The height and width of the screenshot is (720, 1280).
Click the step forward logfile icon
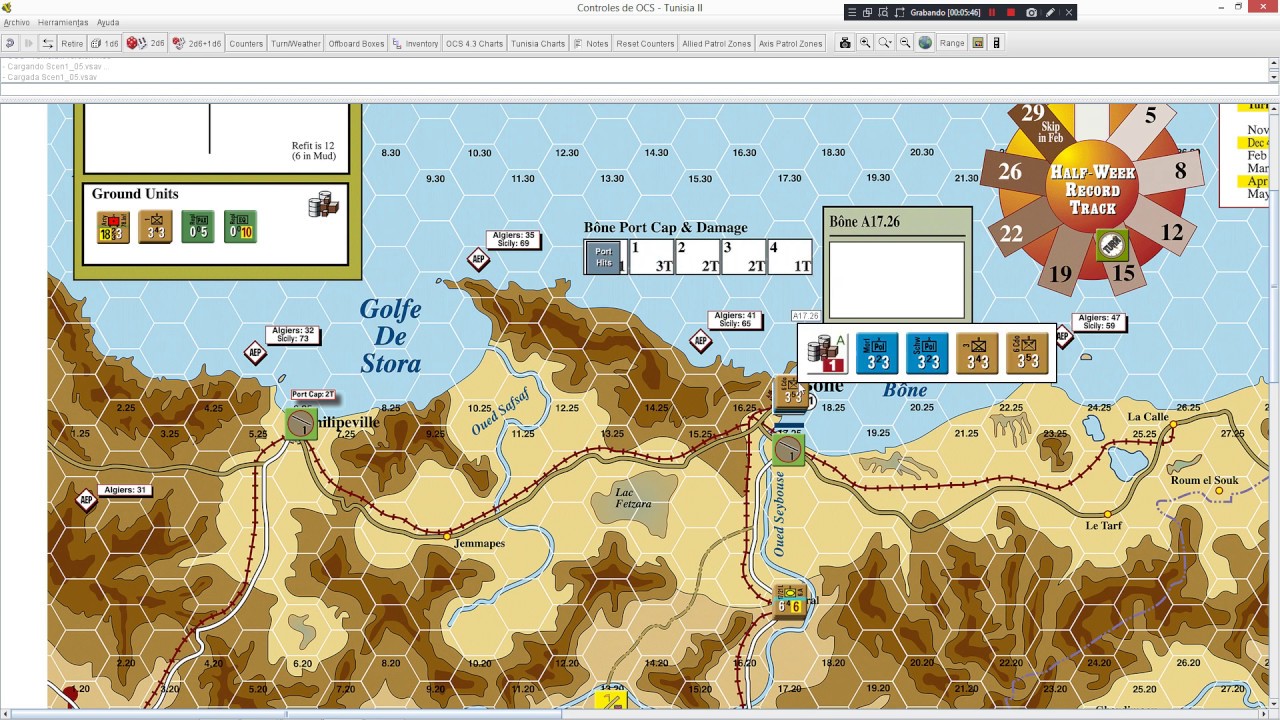(29, 43)
